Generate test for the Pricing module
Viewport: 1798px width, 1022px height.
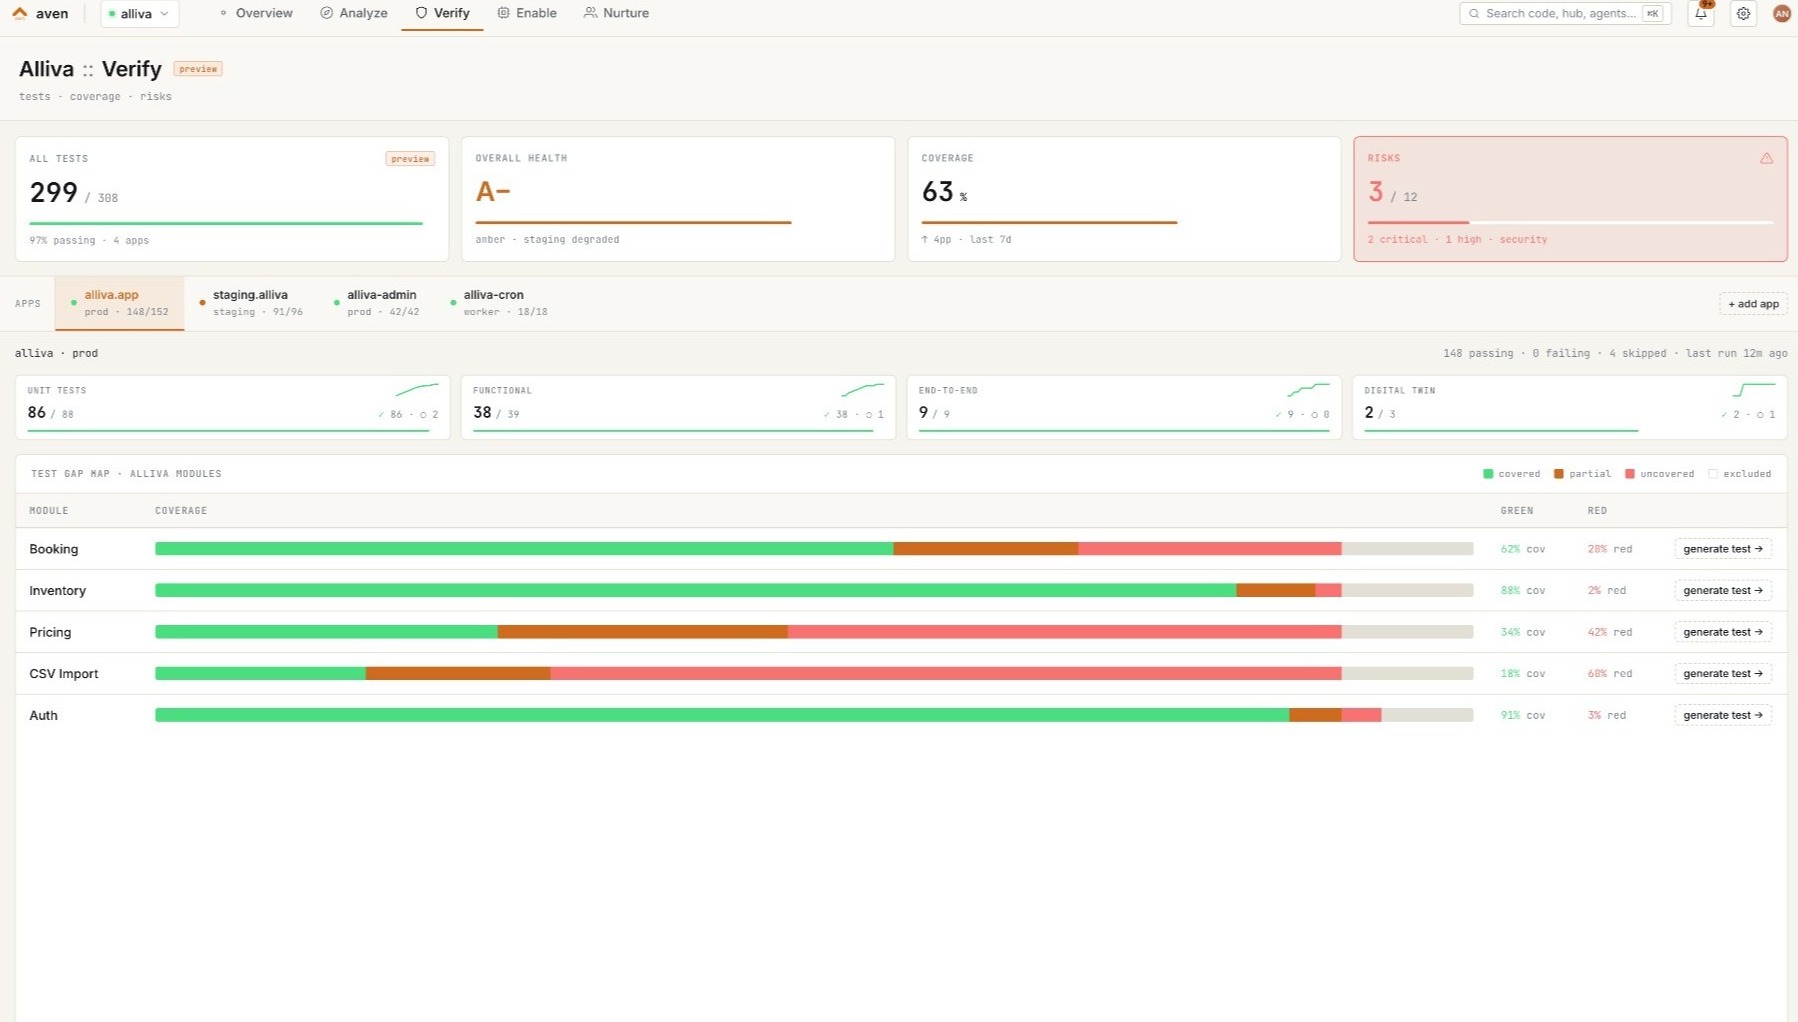[1722, 632]
